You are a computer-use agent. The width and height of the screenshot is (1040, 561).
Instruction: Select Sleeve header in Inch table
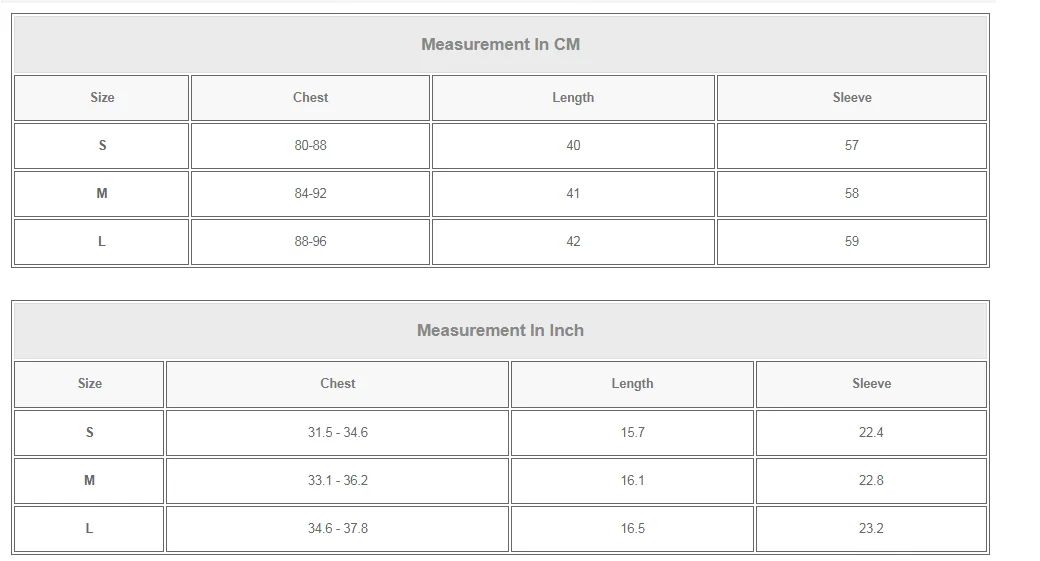[x=871, y=383]
